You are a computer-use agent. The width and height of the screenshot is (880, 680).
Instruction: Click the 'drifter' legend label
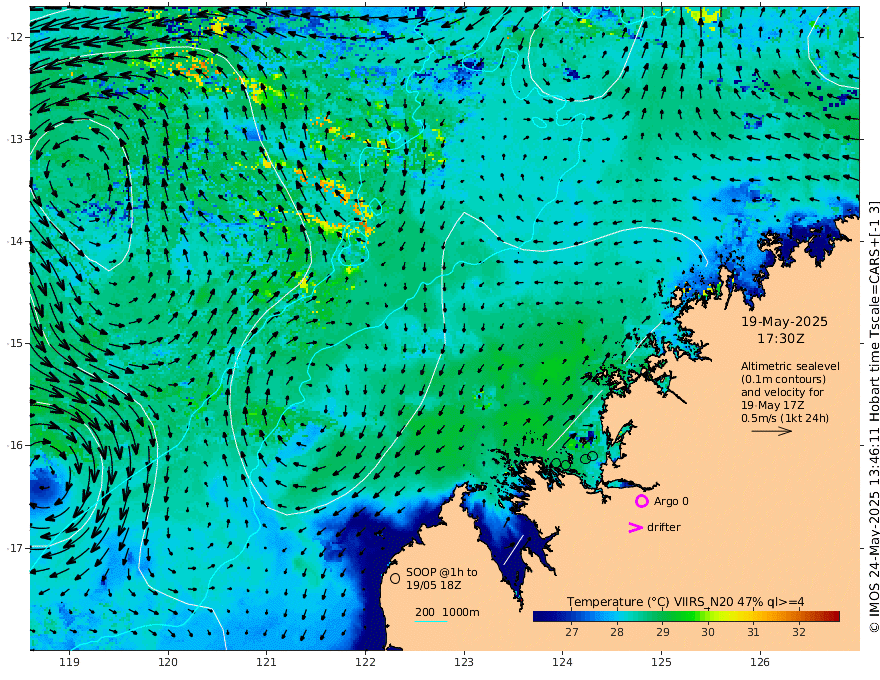664,527
